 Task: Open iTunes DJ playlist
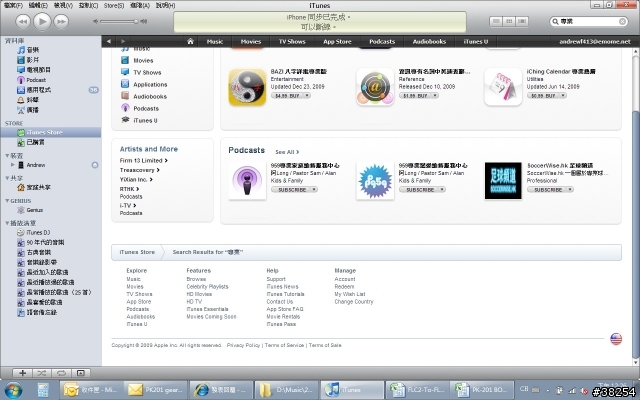[x=38, y=232]
